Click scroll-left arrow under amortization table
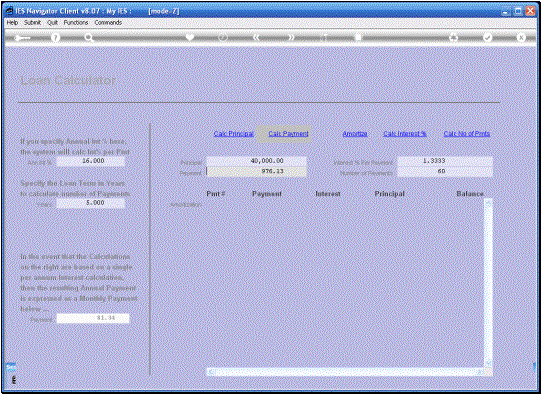 click(211, 372)
